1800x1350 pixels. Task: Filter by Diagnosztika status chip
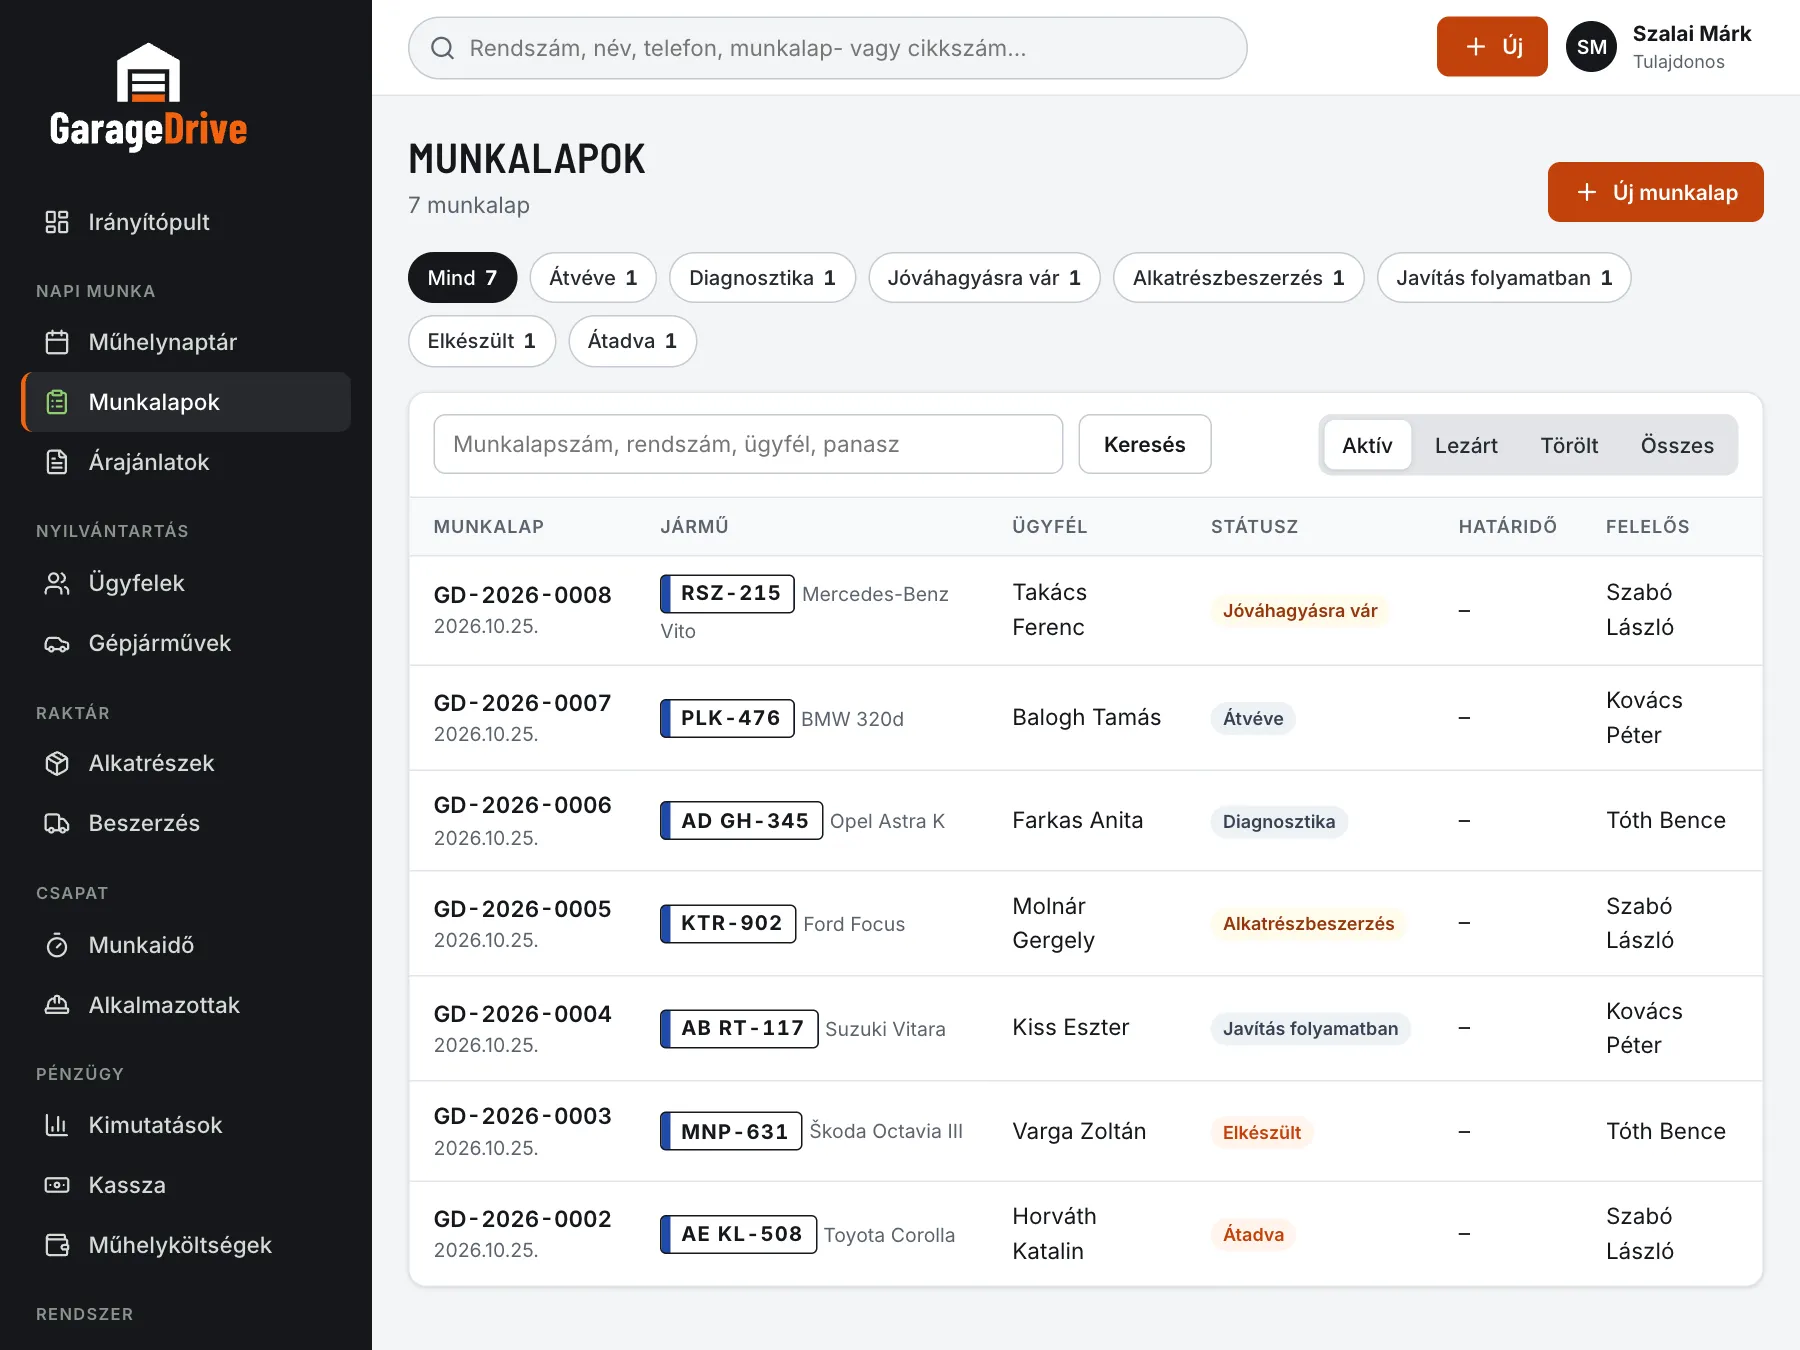click(762, 278)
